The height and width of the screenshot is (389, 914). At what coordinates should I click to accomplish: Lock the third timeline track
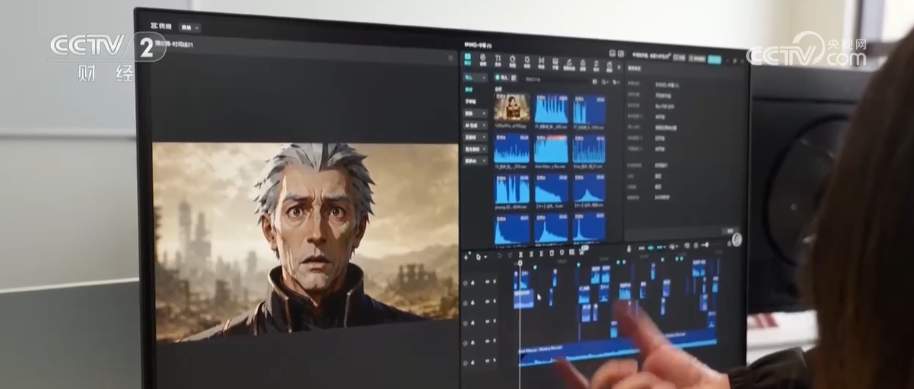473,322
